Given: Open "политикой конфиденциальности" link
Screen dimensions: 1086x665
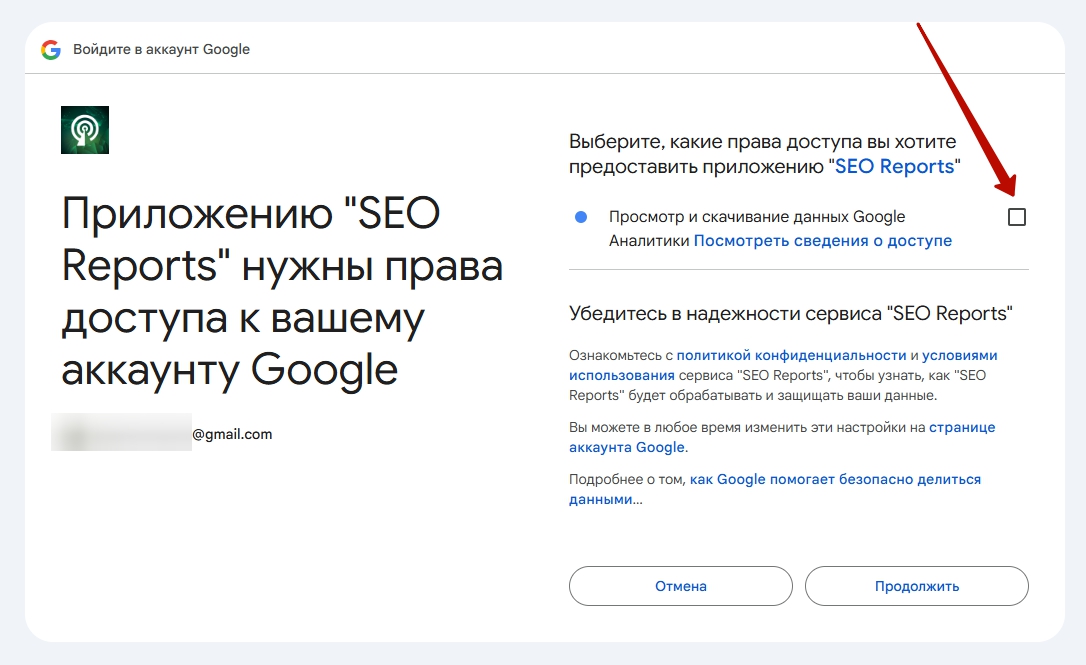Looking at the screenshot, I should pos(791,355).
